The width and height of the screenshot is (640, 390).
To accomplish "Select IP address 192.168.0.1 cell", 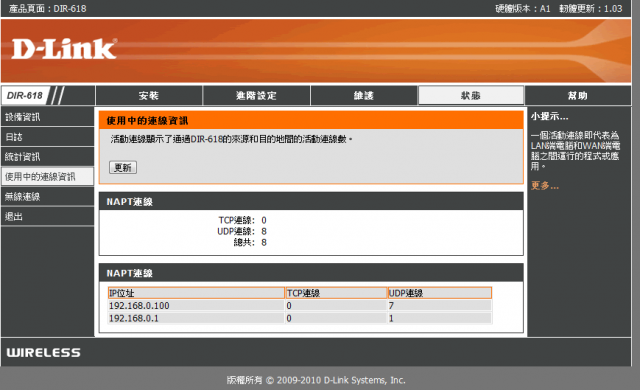I will coord(196,318).
